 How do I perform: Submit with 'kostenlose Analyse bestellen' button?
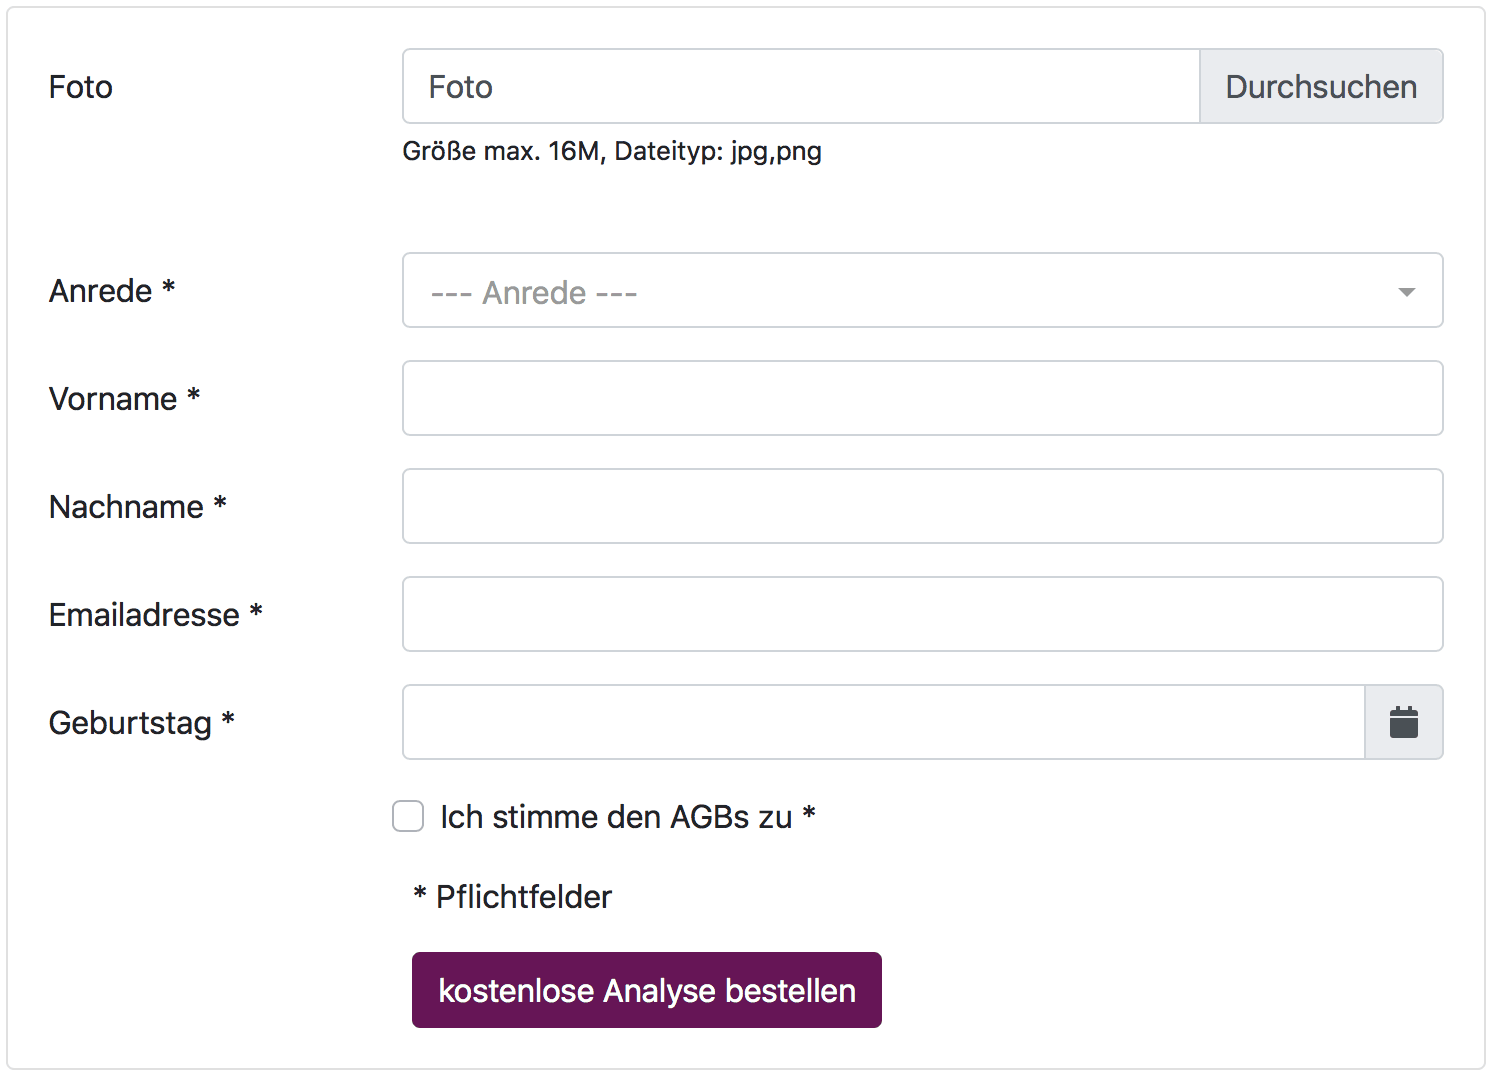click(646, 990)
